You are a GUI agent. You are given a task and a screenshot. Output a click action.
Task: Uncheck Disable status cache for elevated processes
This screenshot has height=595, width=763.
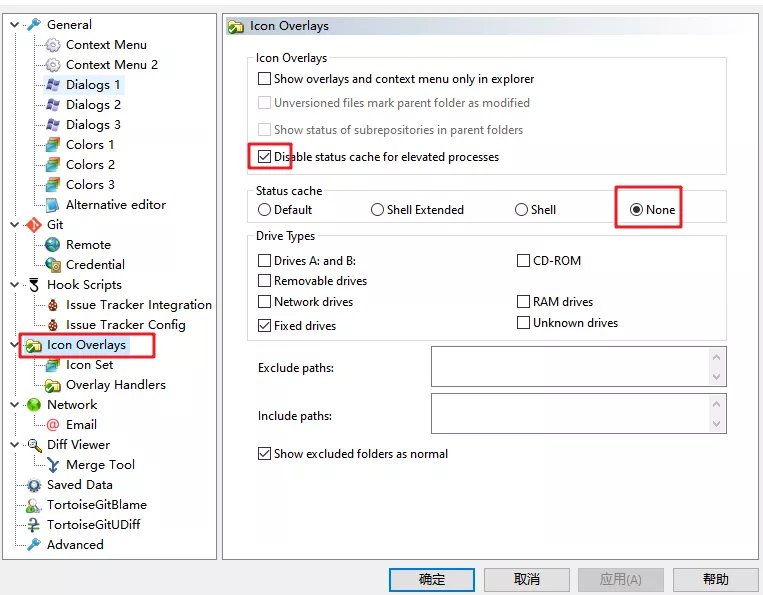(x=264, y=157)
